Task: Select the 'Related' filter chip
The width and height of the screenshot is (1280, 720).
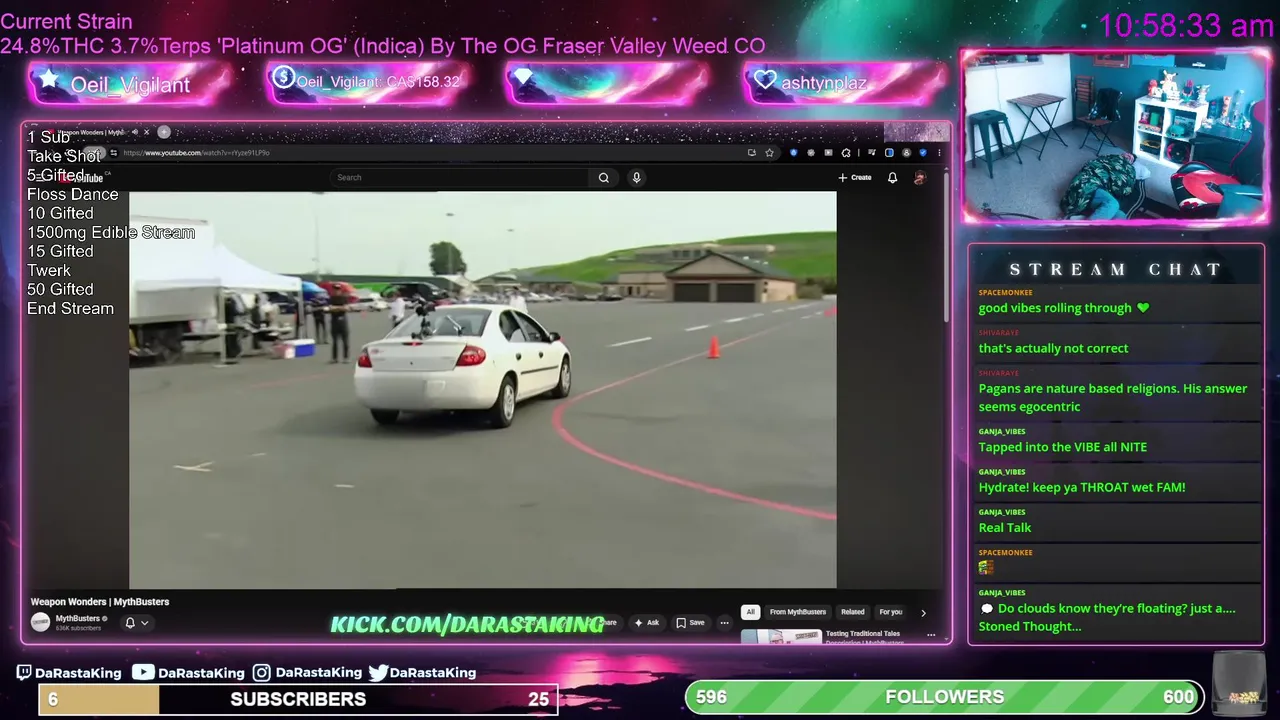Action: (852, 612)
